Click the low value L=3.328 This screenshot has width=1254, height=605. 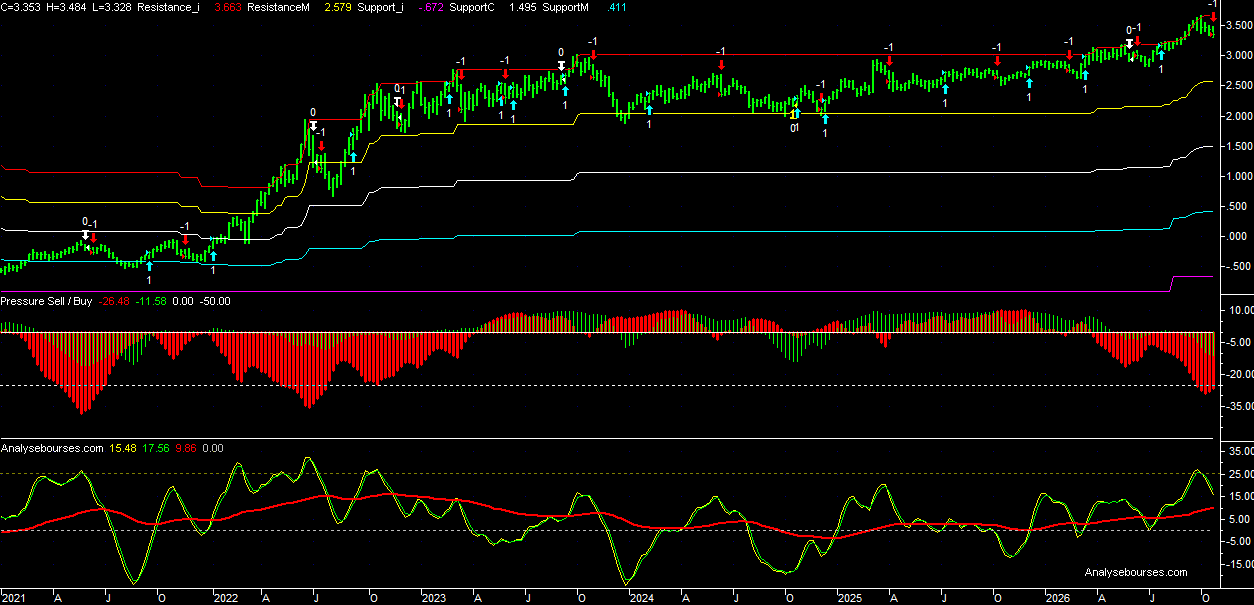114,7
